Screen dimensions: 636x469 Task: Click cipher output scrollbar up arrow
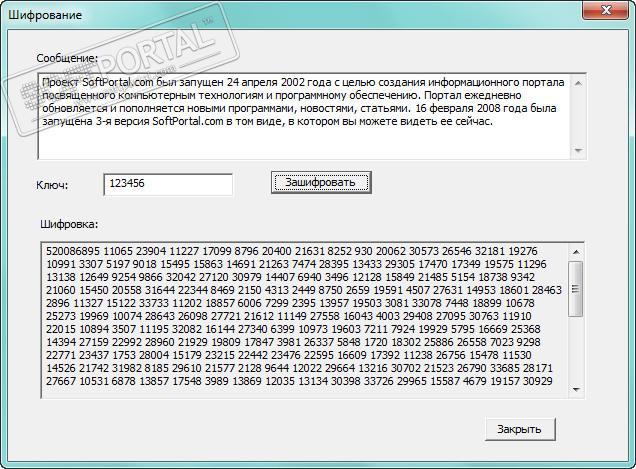point(576,252)
